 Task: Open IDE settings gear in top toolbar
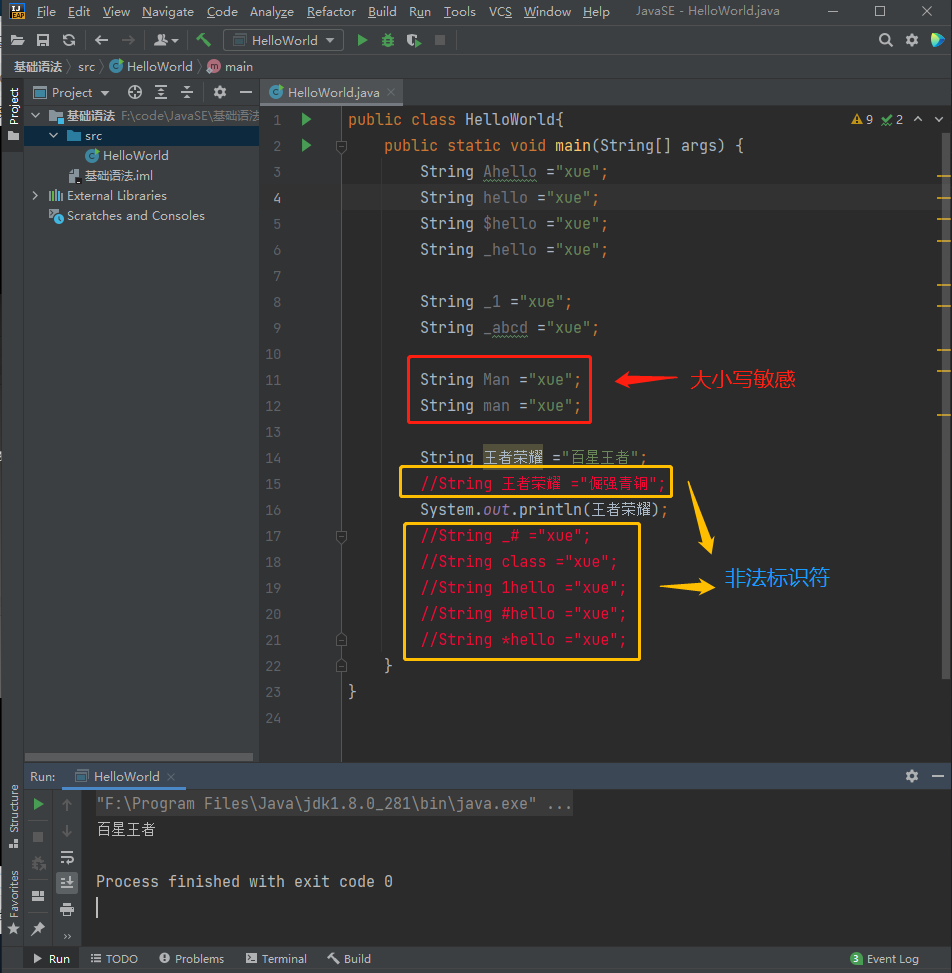[912, 40]
